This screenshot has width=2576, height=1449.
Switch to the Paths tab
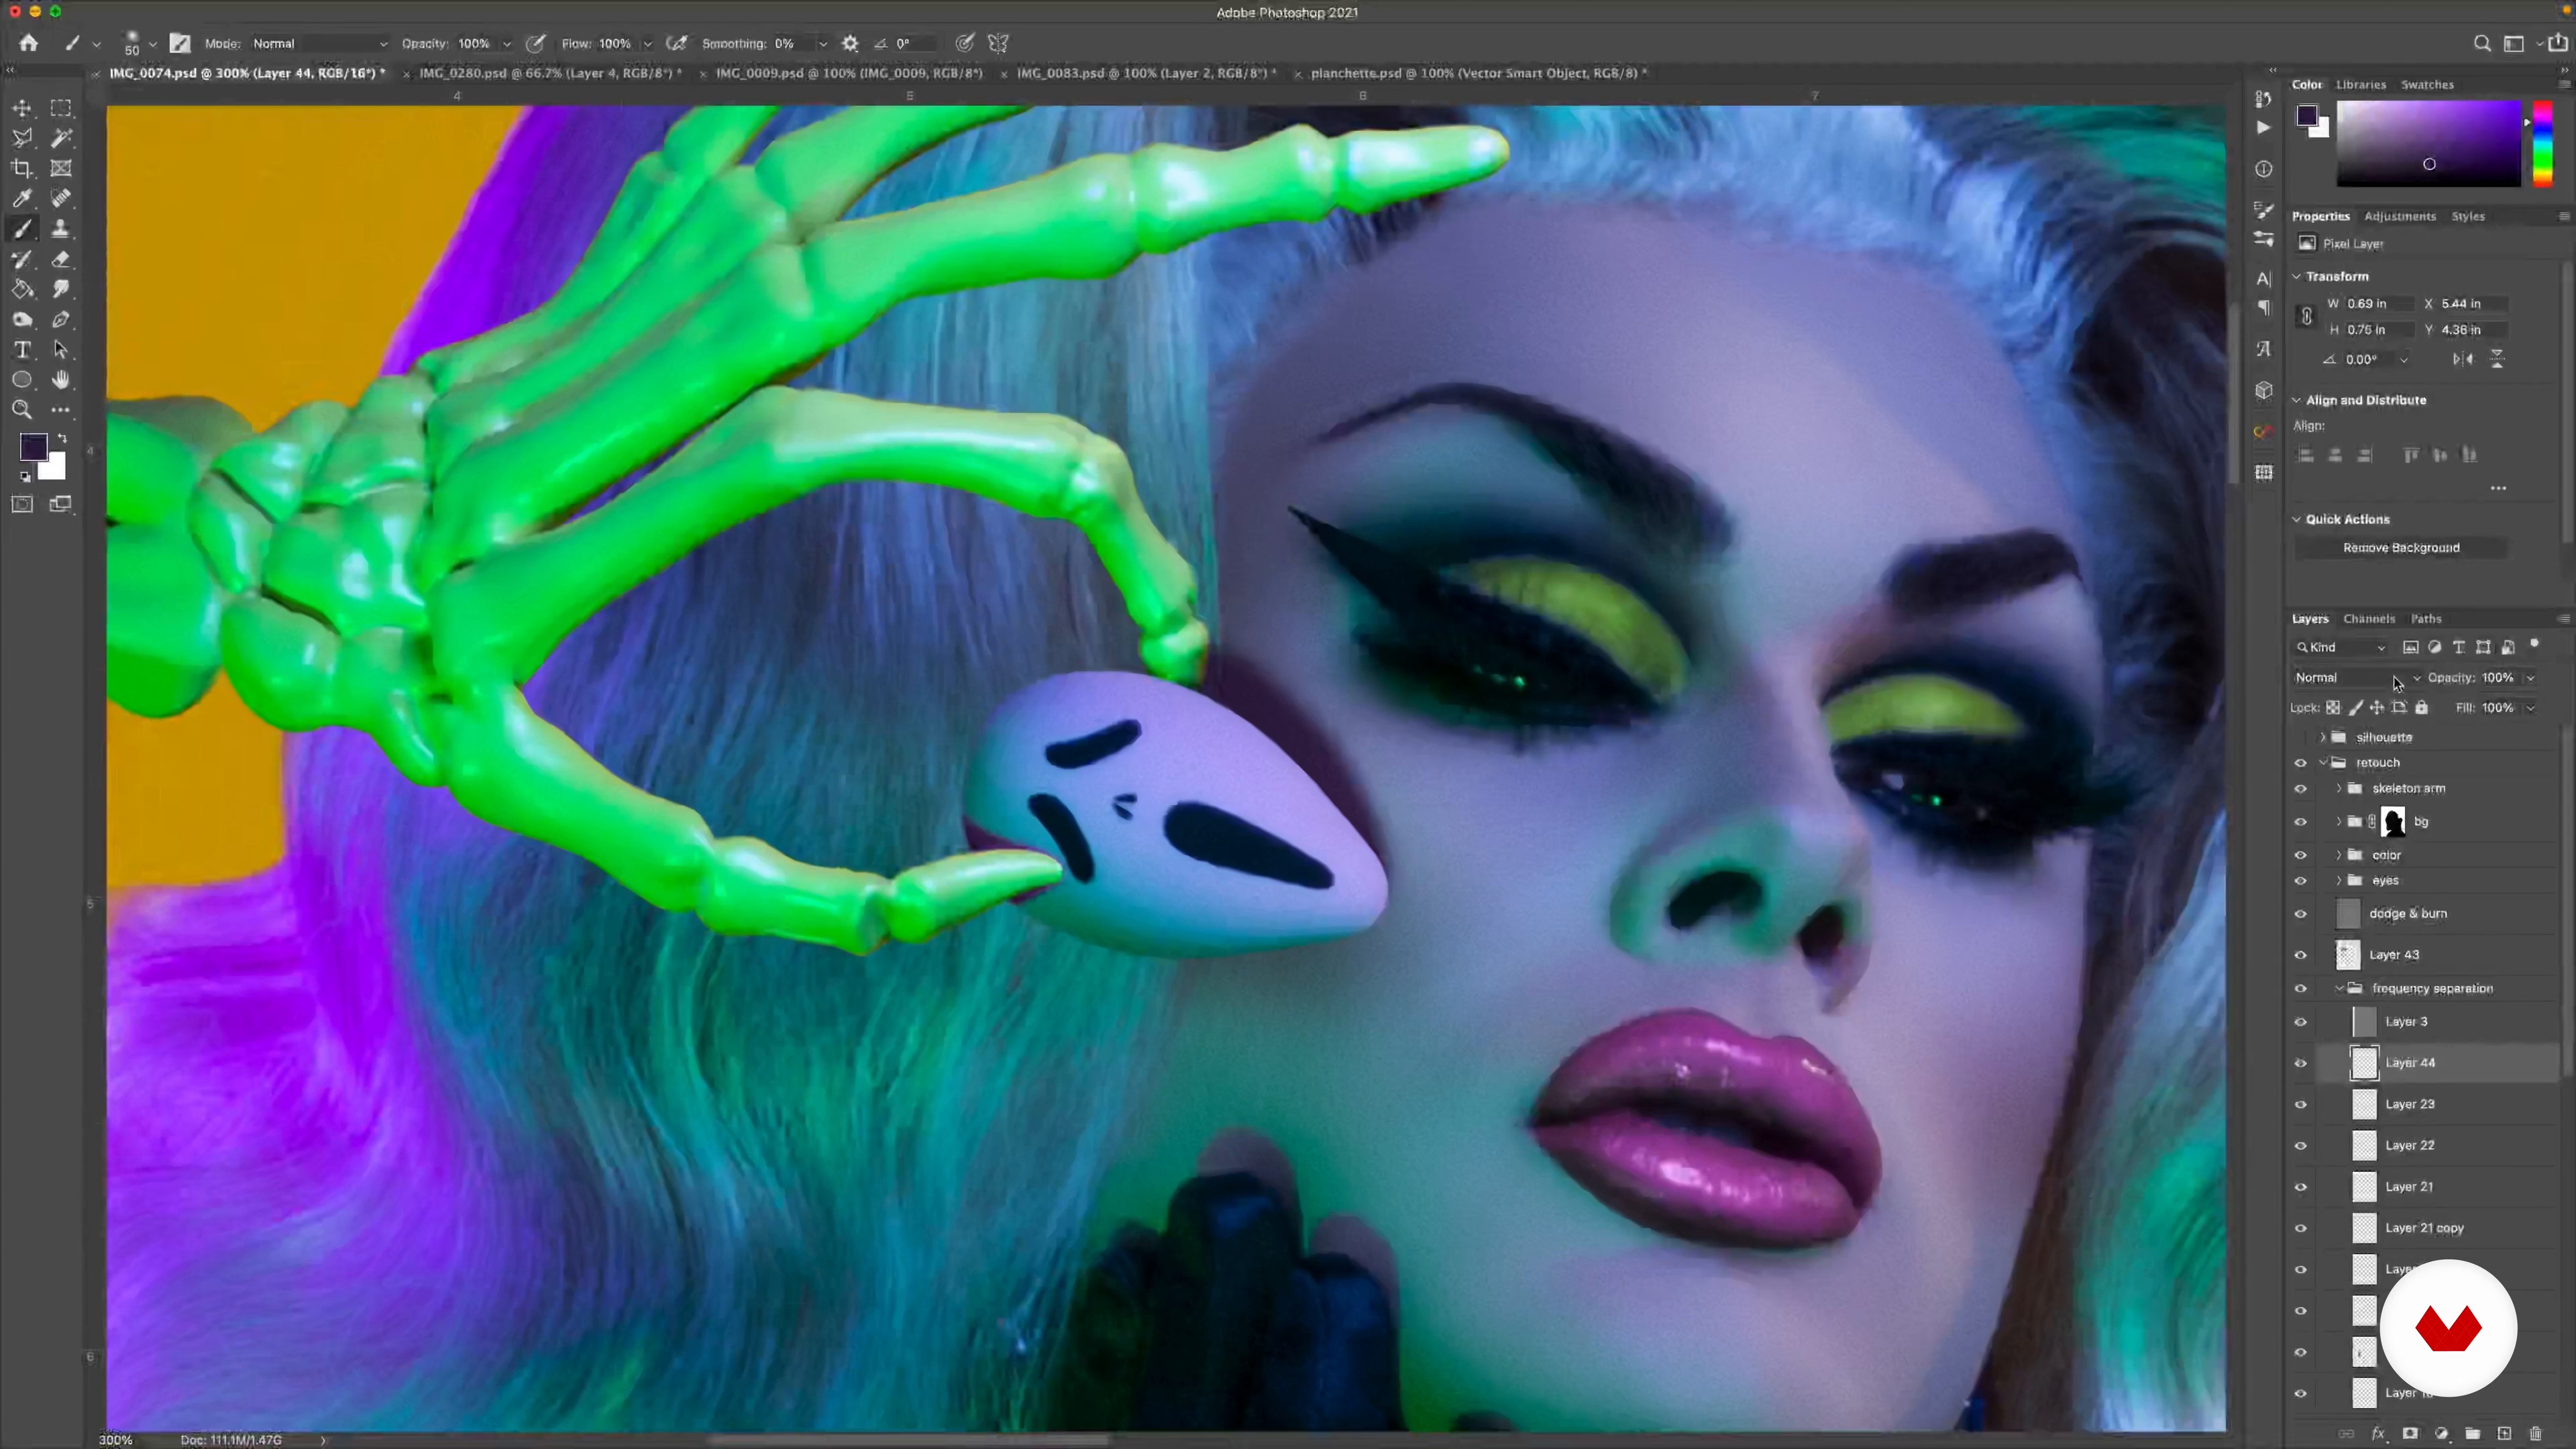(x=2426, y=619)
